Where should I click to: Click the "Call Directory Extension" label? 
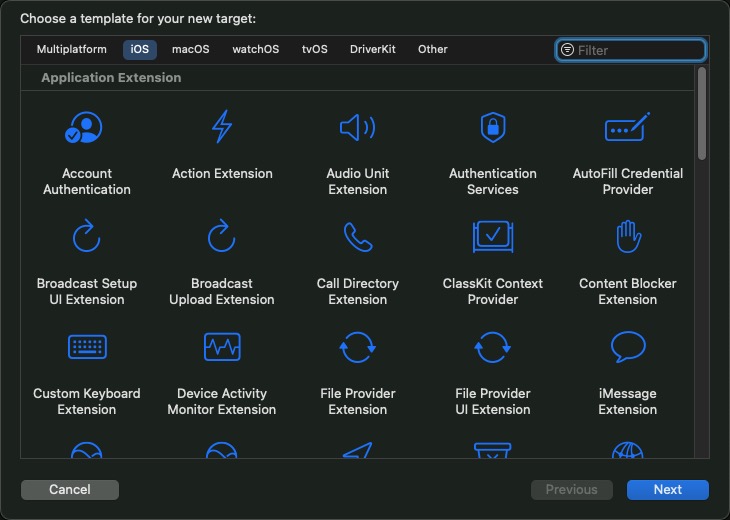[358, 291]
